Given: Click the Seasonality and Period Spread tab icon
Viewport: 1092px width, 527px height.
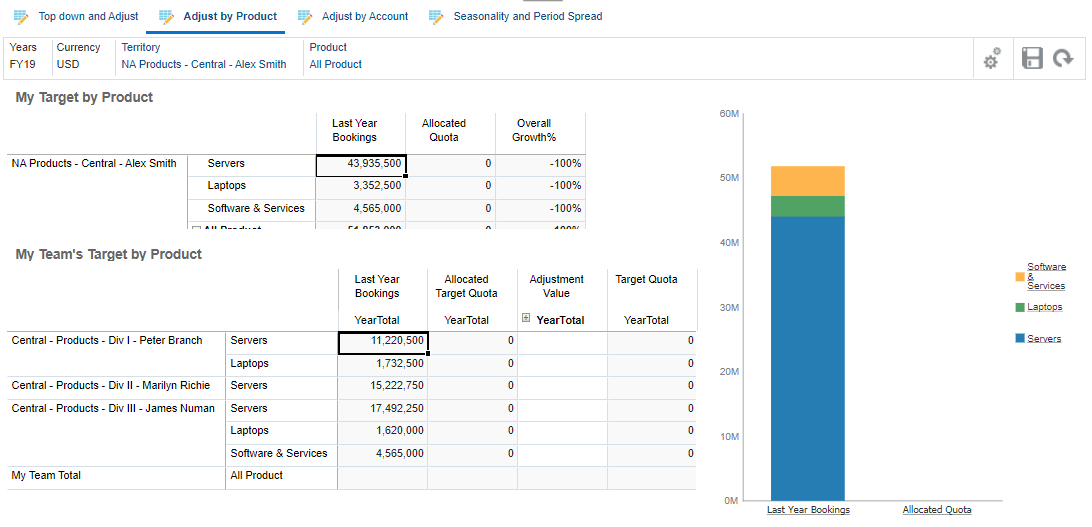Looking at the screenshot, I should (436, 17).
